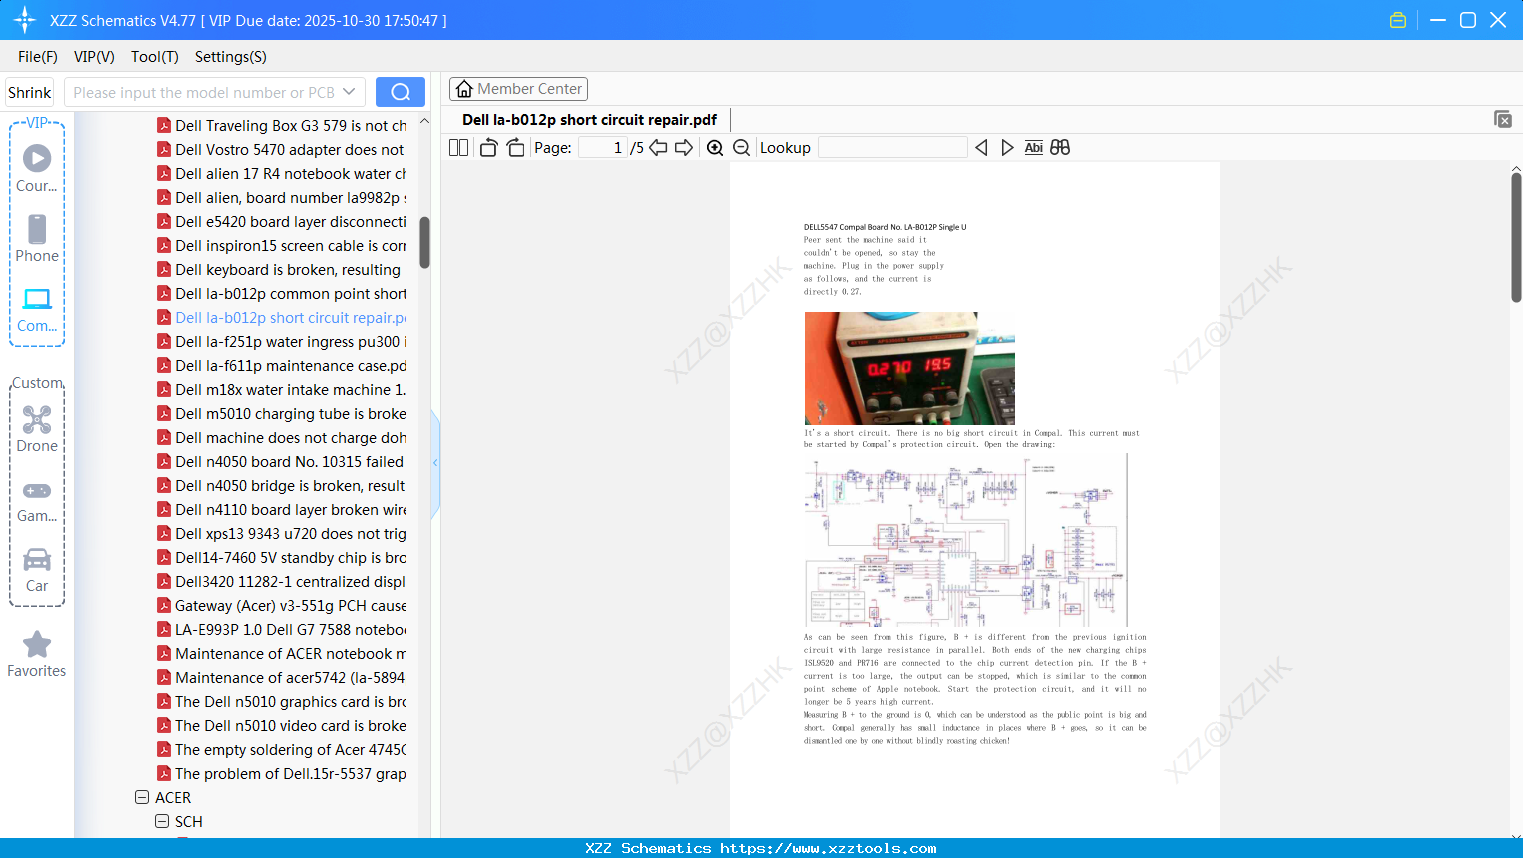This screenshot has width=1523, height=858.
Task: Click the file list vertical scrollbar thumb
Action: click(x=424, y=243)
